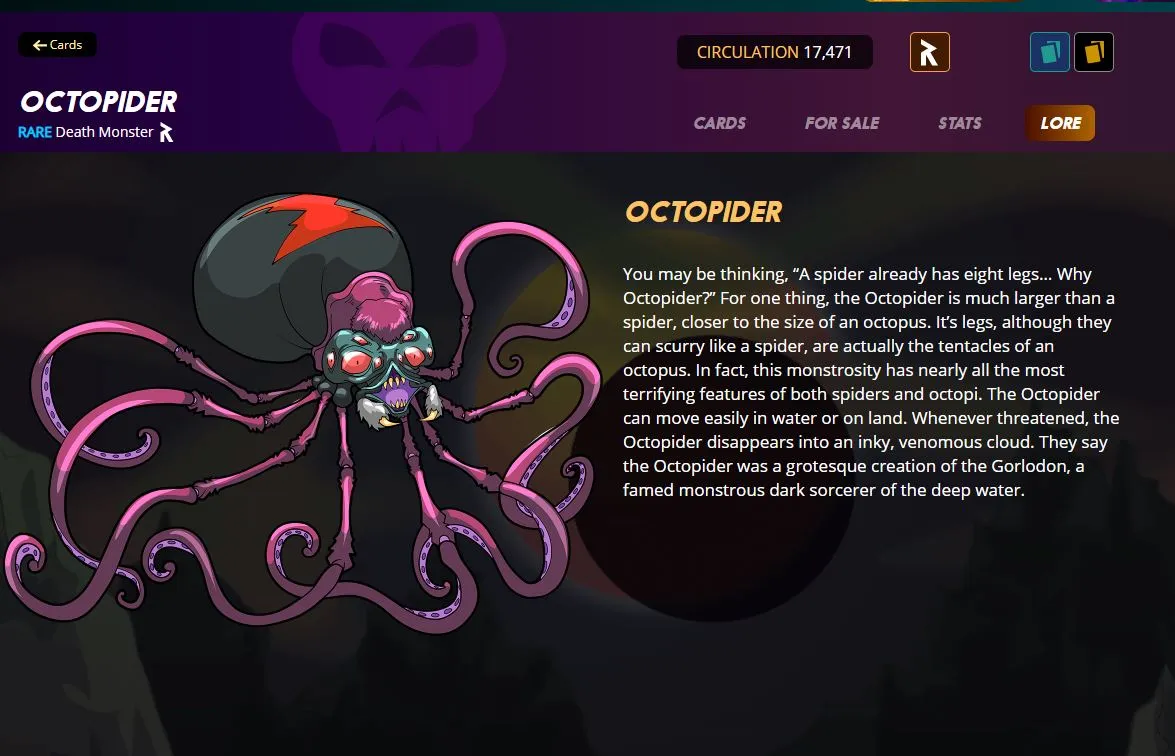Image resolution: width=1175 pixels, height=756 pixels.
Task: Choose the gold foil cards icon
Action: 1093,52
